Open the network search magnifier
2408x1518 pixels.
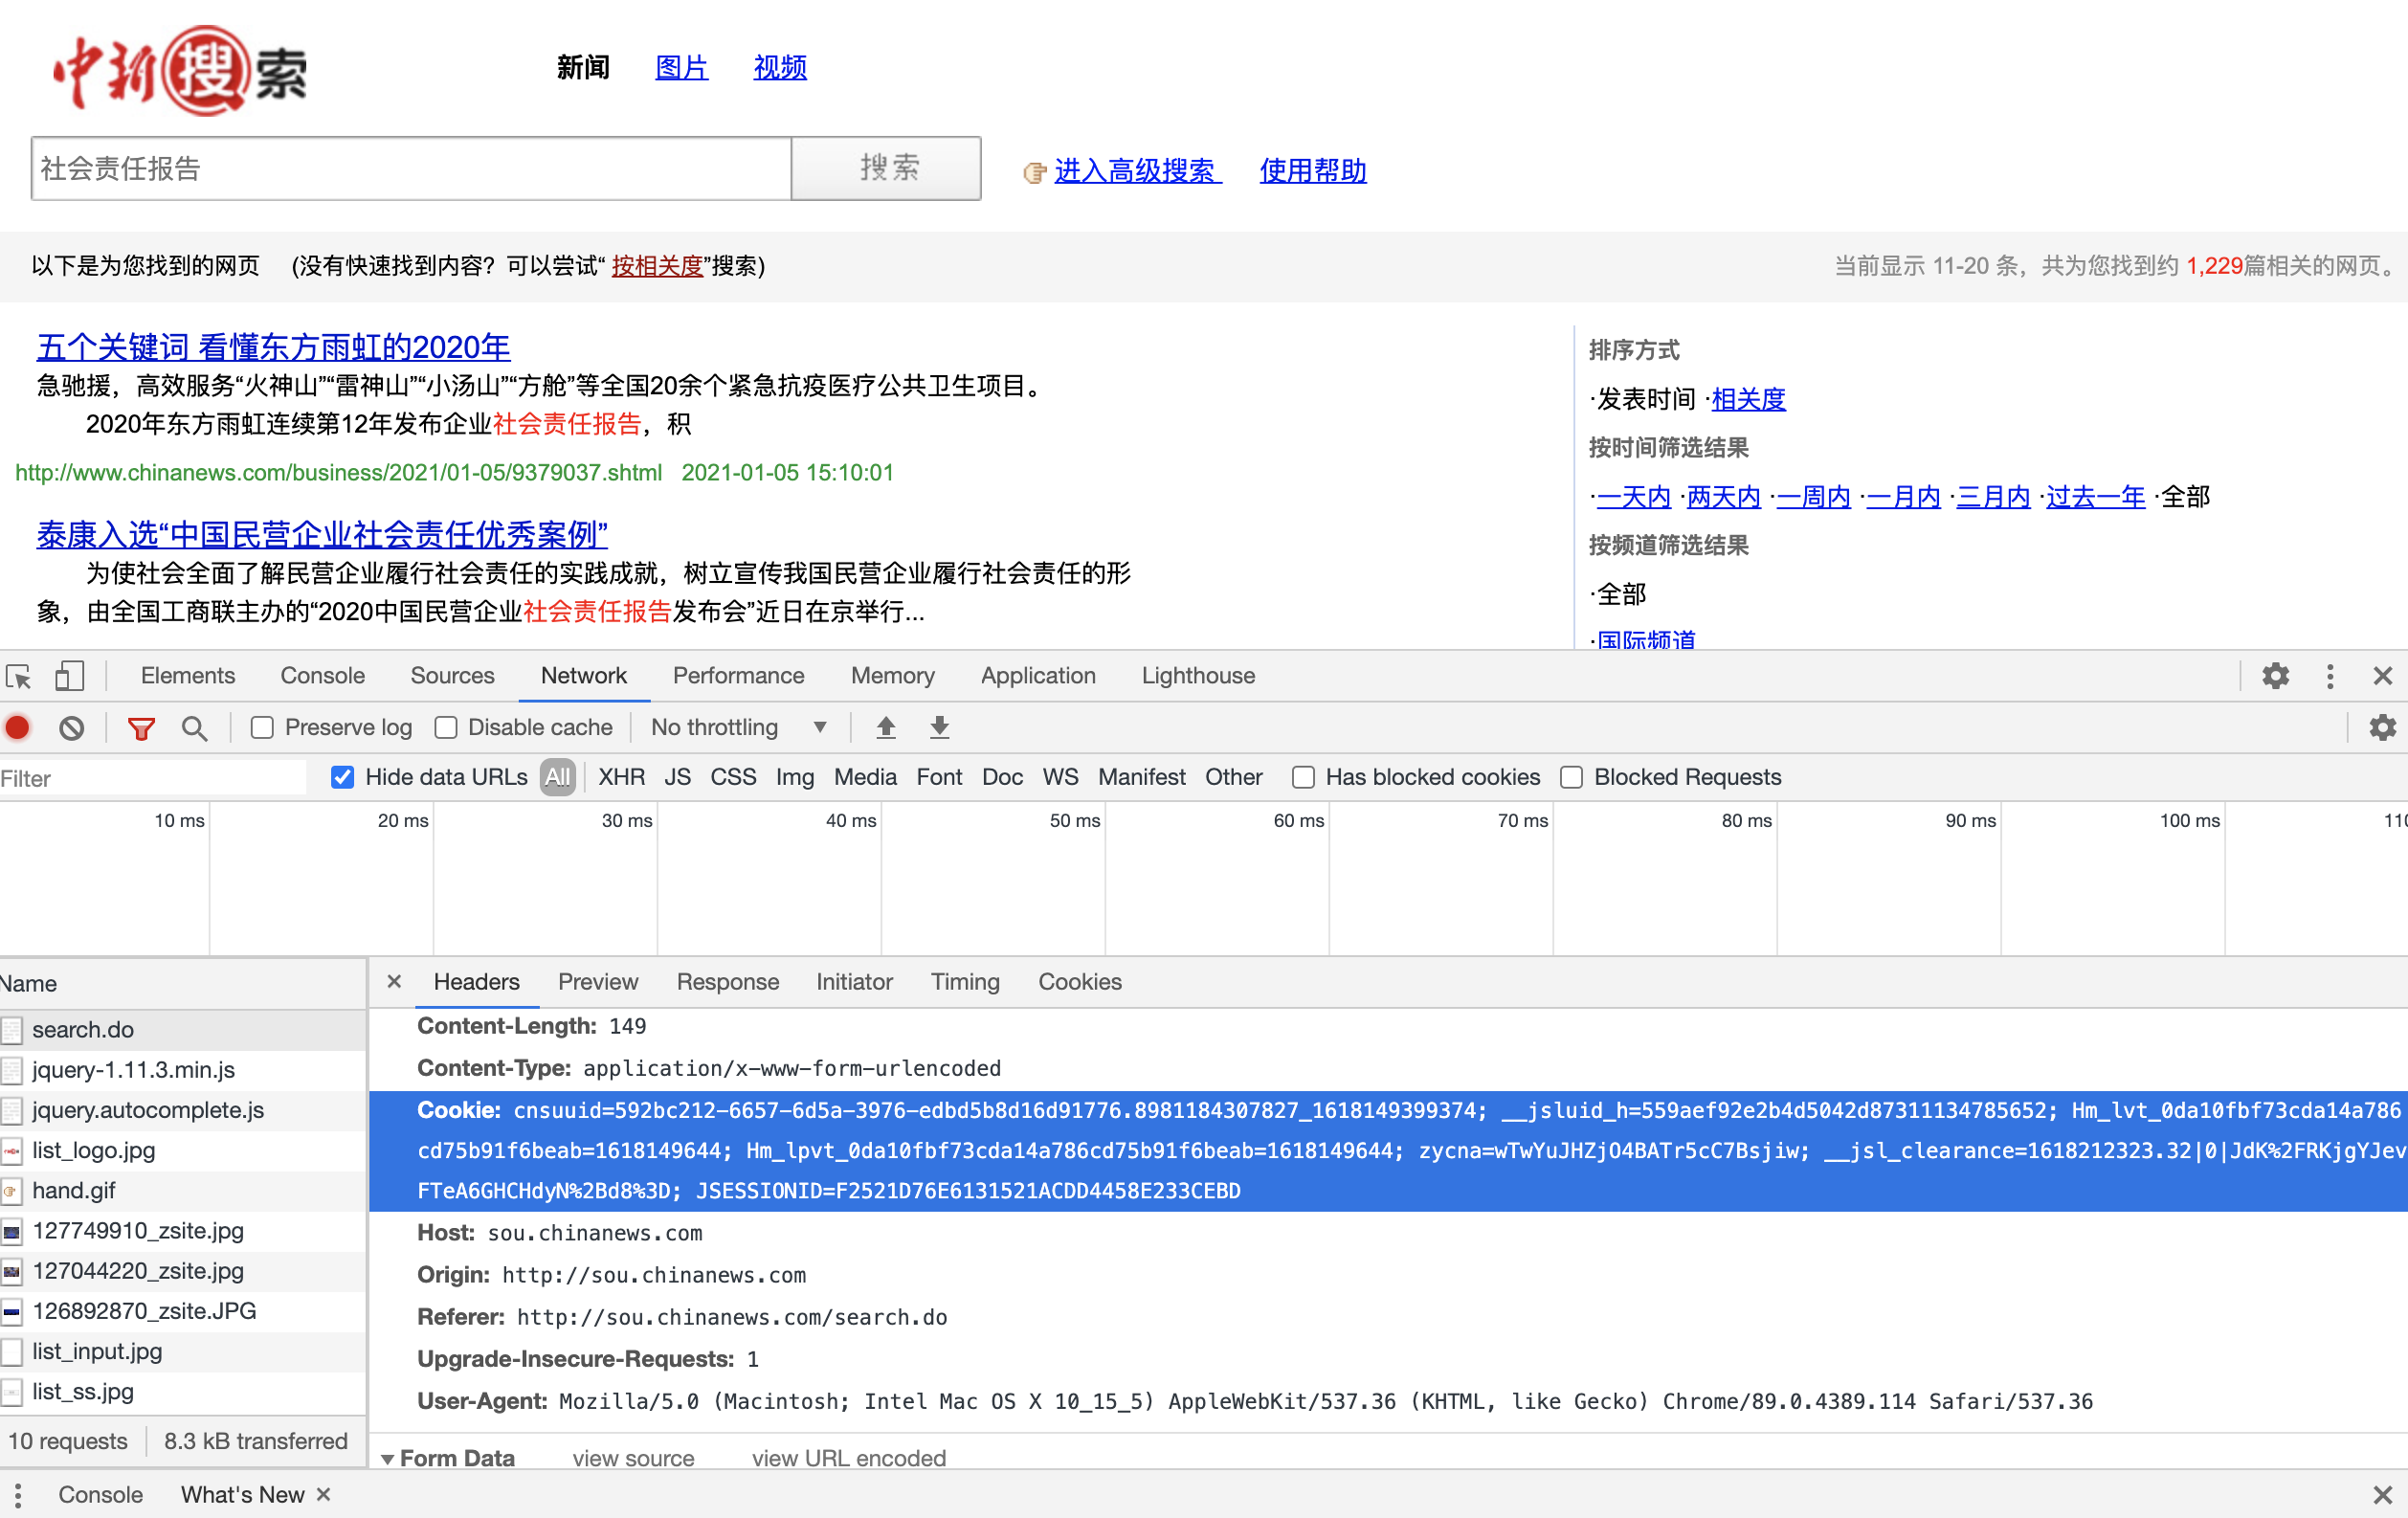(x=194, y=728)
